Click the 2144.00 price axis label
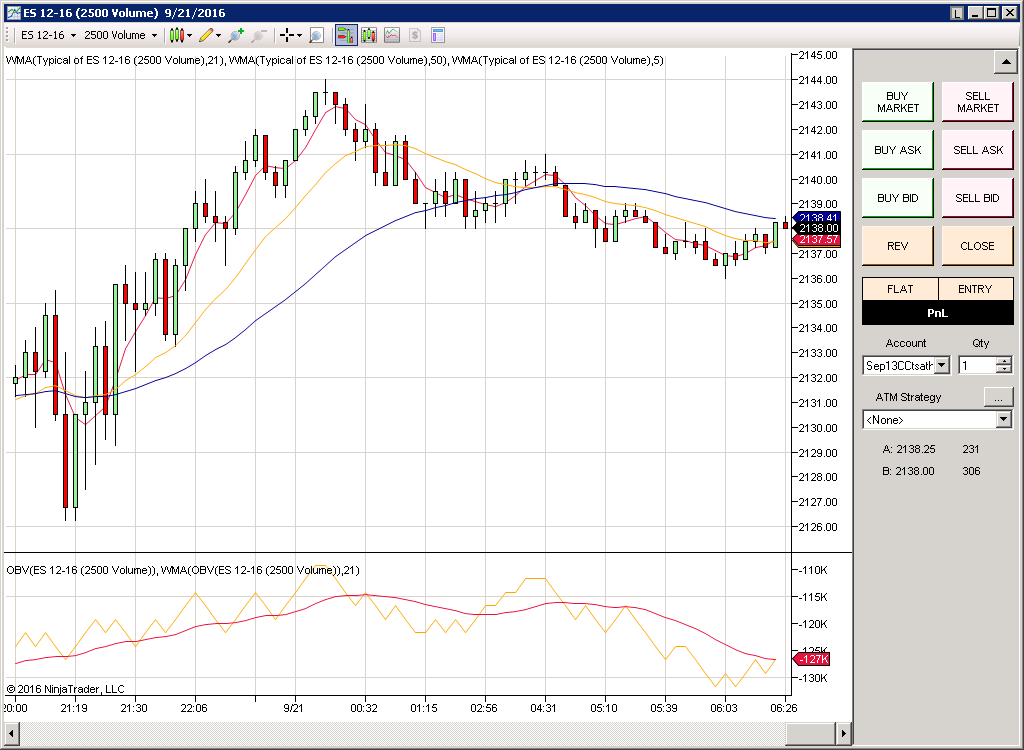The width and height of the screenshot is (1024, 750). click(x=818, y=80)
